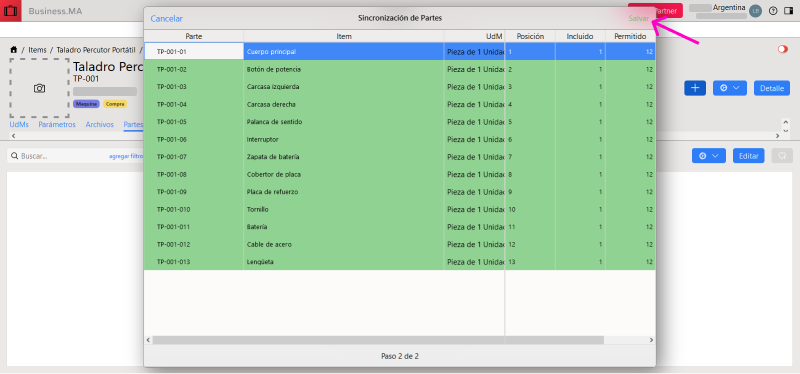800x374 pixels.
Task: Click the Permitido column header
Action: pos(631,36)
